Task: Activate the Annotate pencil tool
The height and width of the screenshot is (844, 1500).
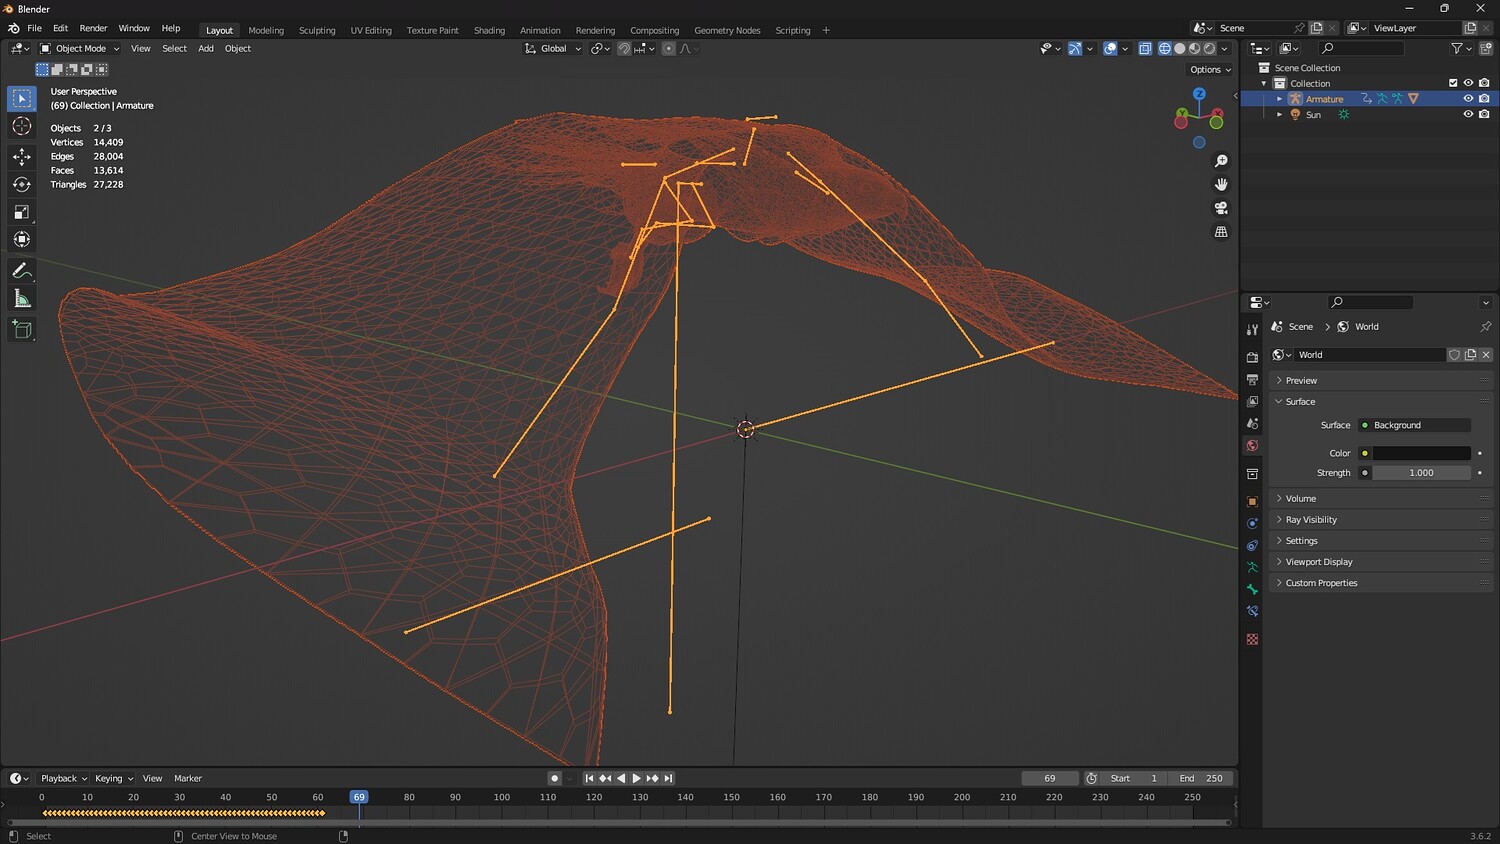Action: pos(21,271)
